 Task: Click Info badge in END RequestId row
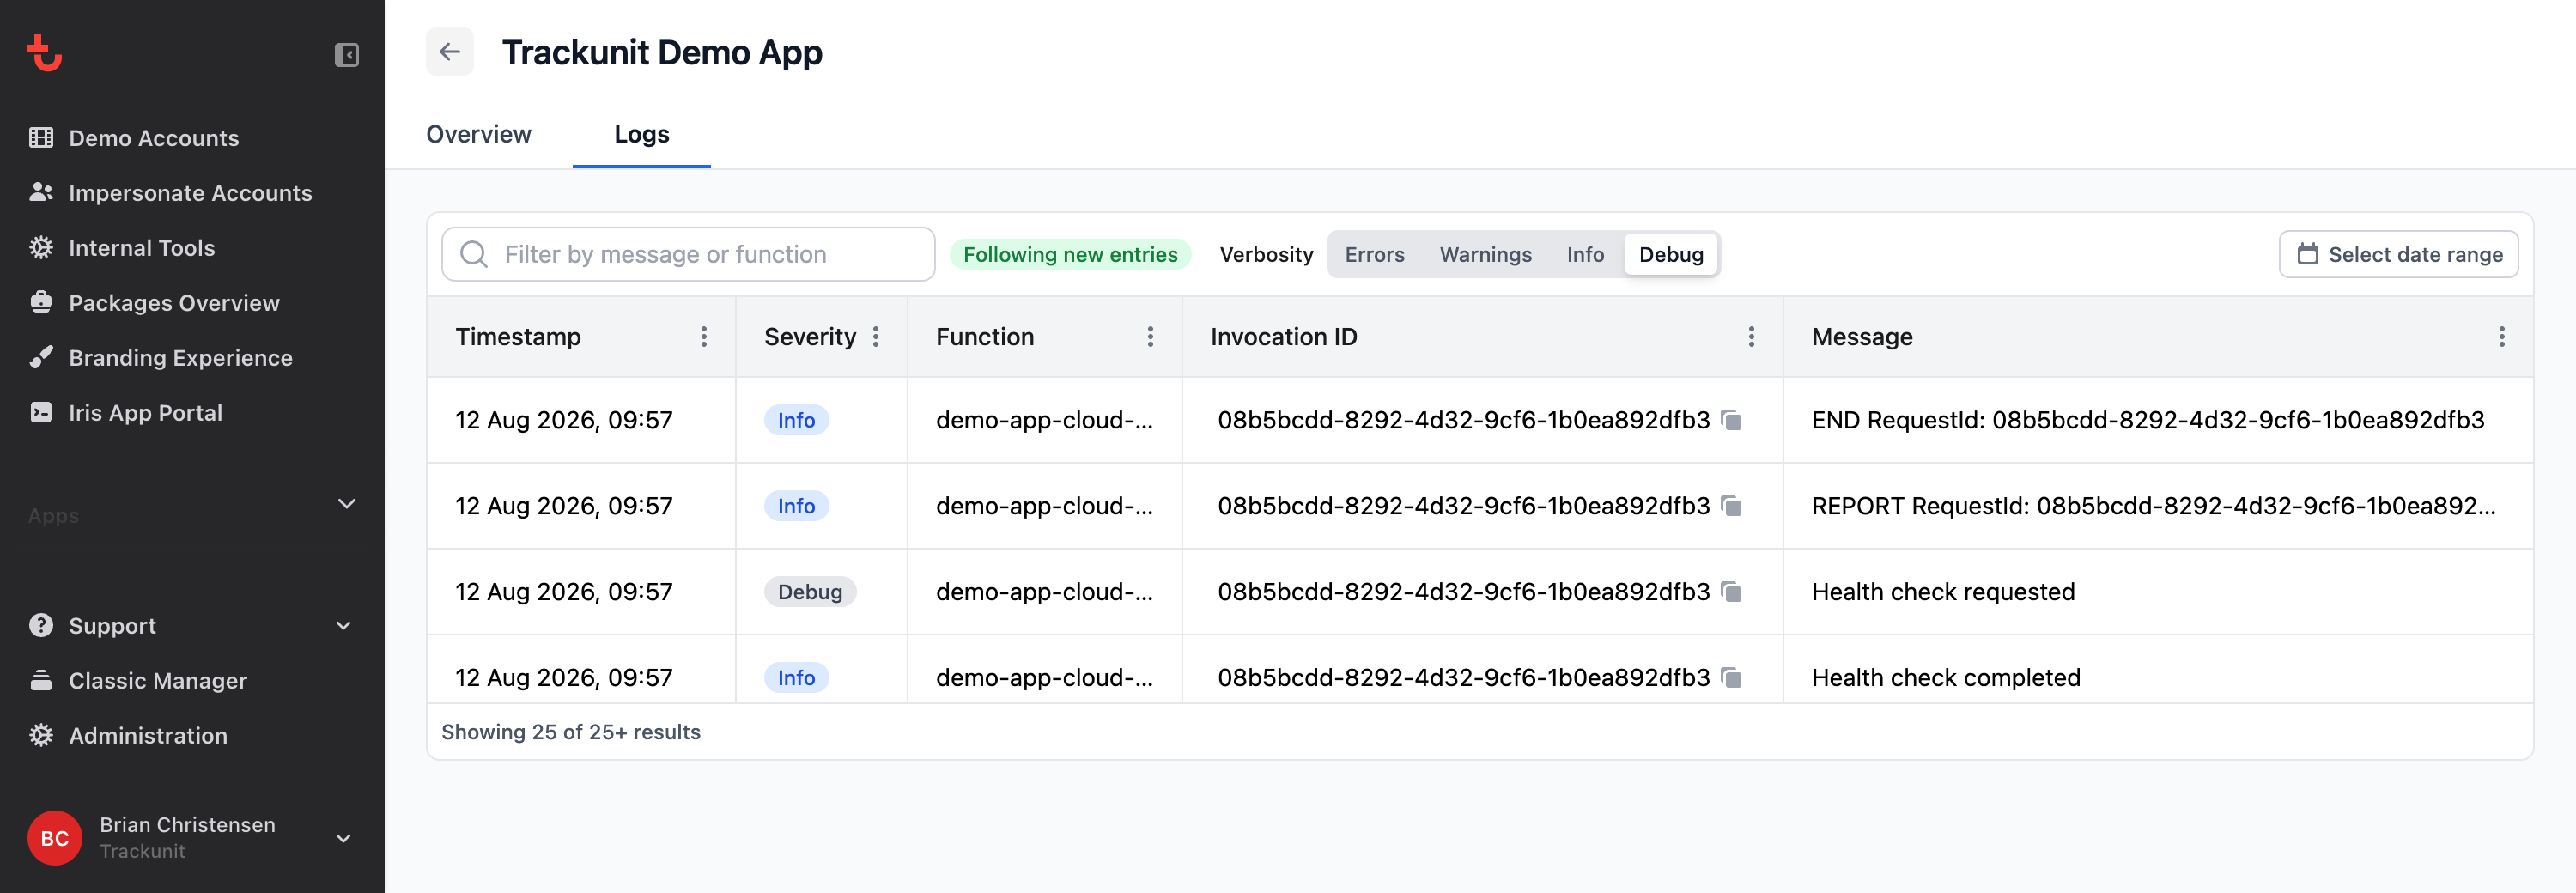tap(797, 420)
